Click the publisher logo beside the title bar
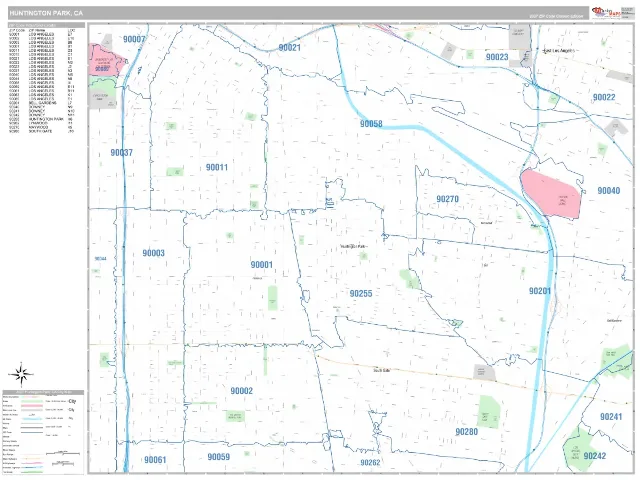Viewport: 640px width, 480px height. pos(606,13)
